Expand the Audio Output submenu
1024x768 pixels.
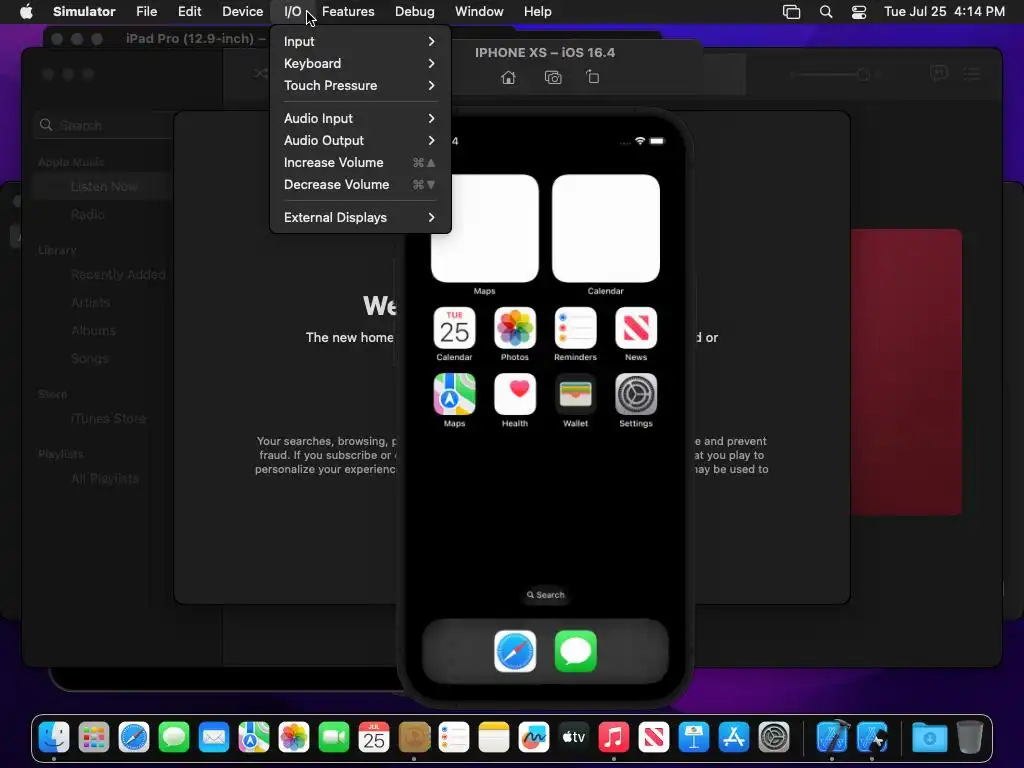pos(360,140)
